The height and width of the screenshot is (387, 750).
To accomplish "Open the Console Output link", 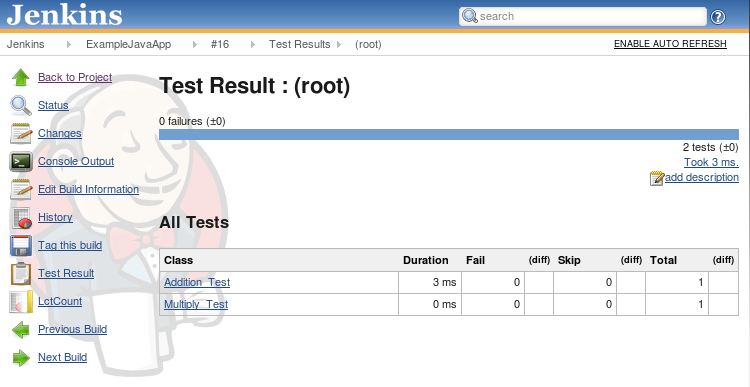I will pos(76,161).
